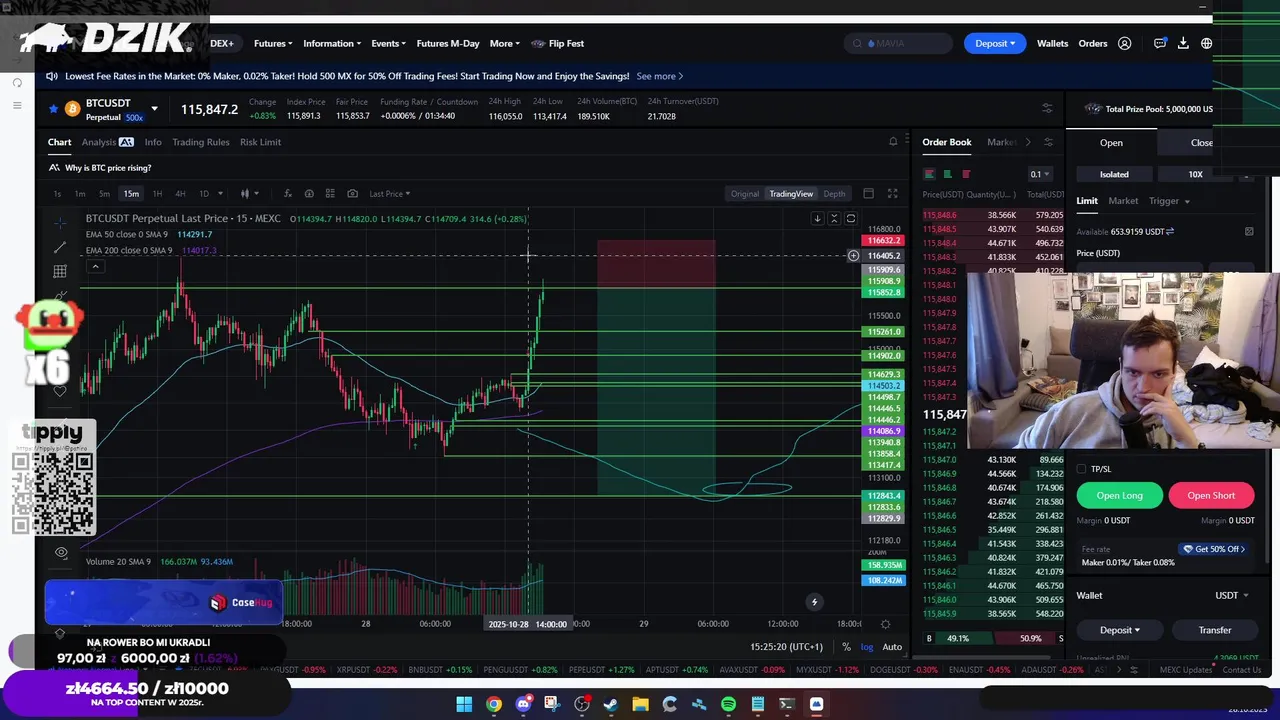Select the 1H timeframe
The height and width of the screenshot is (720, 1280).
(157, 194)
